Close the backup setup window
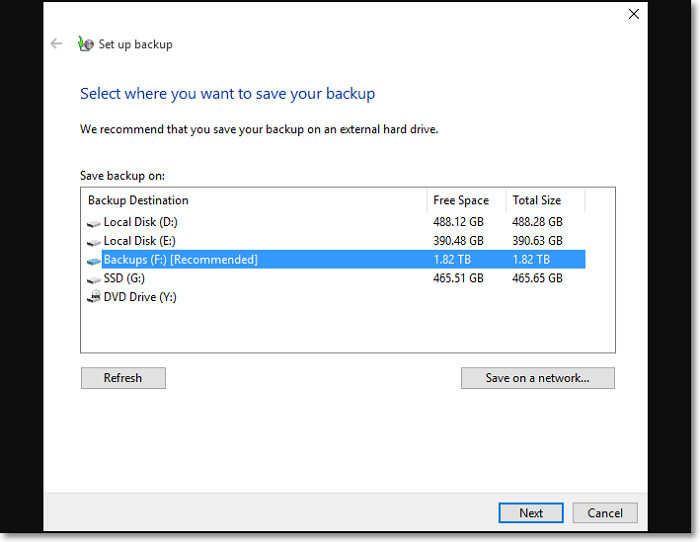 633,14
